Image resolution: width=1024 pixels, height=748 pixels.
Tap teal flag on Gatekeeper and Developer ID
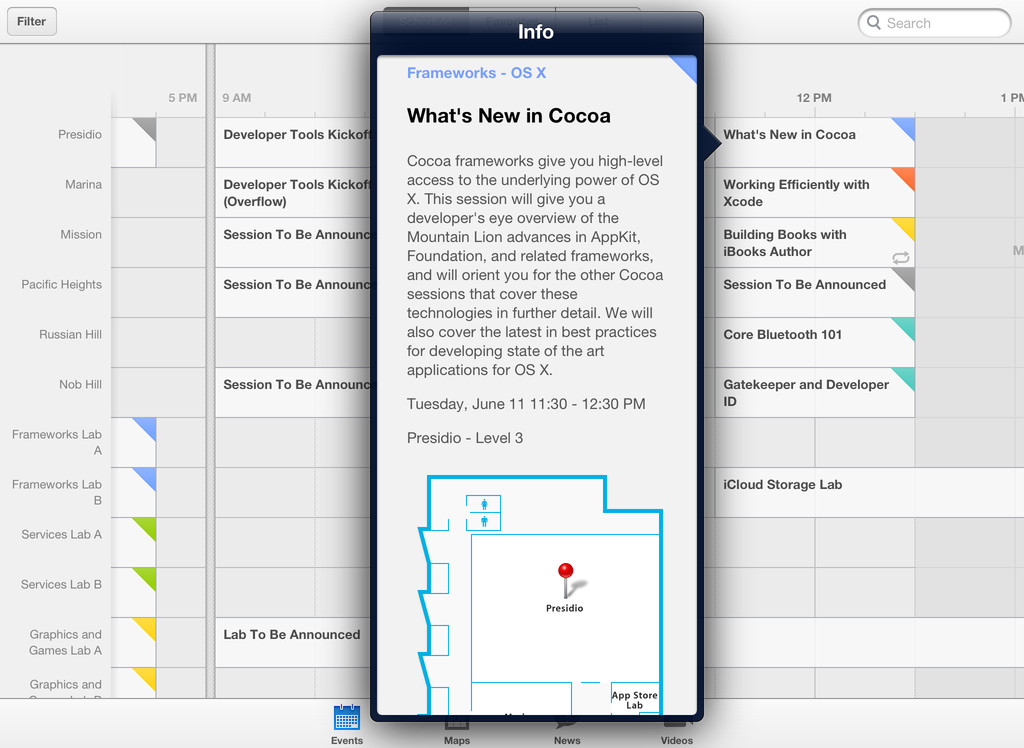[905, 377]
